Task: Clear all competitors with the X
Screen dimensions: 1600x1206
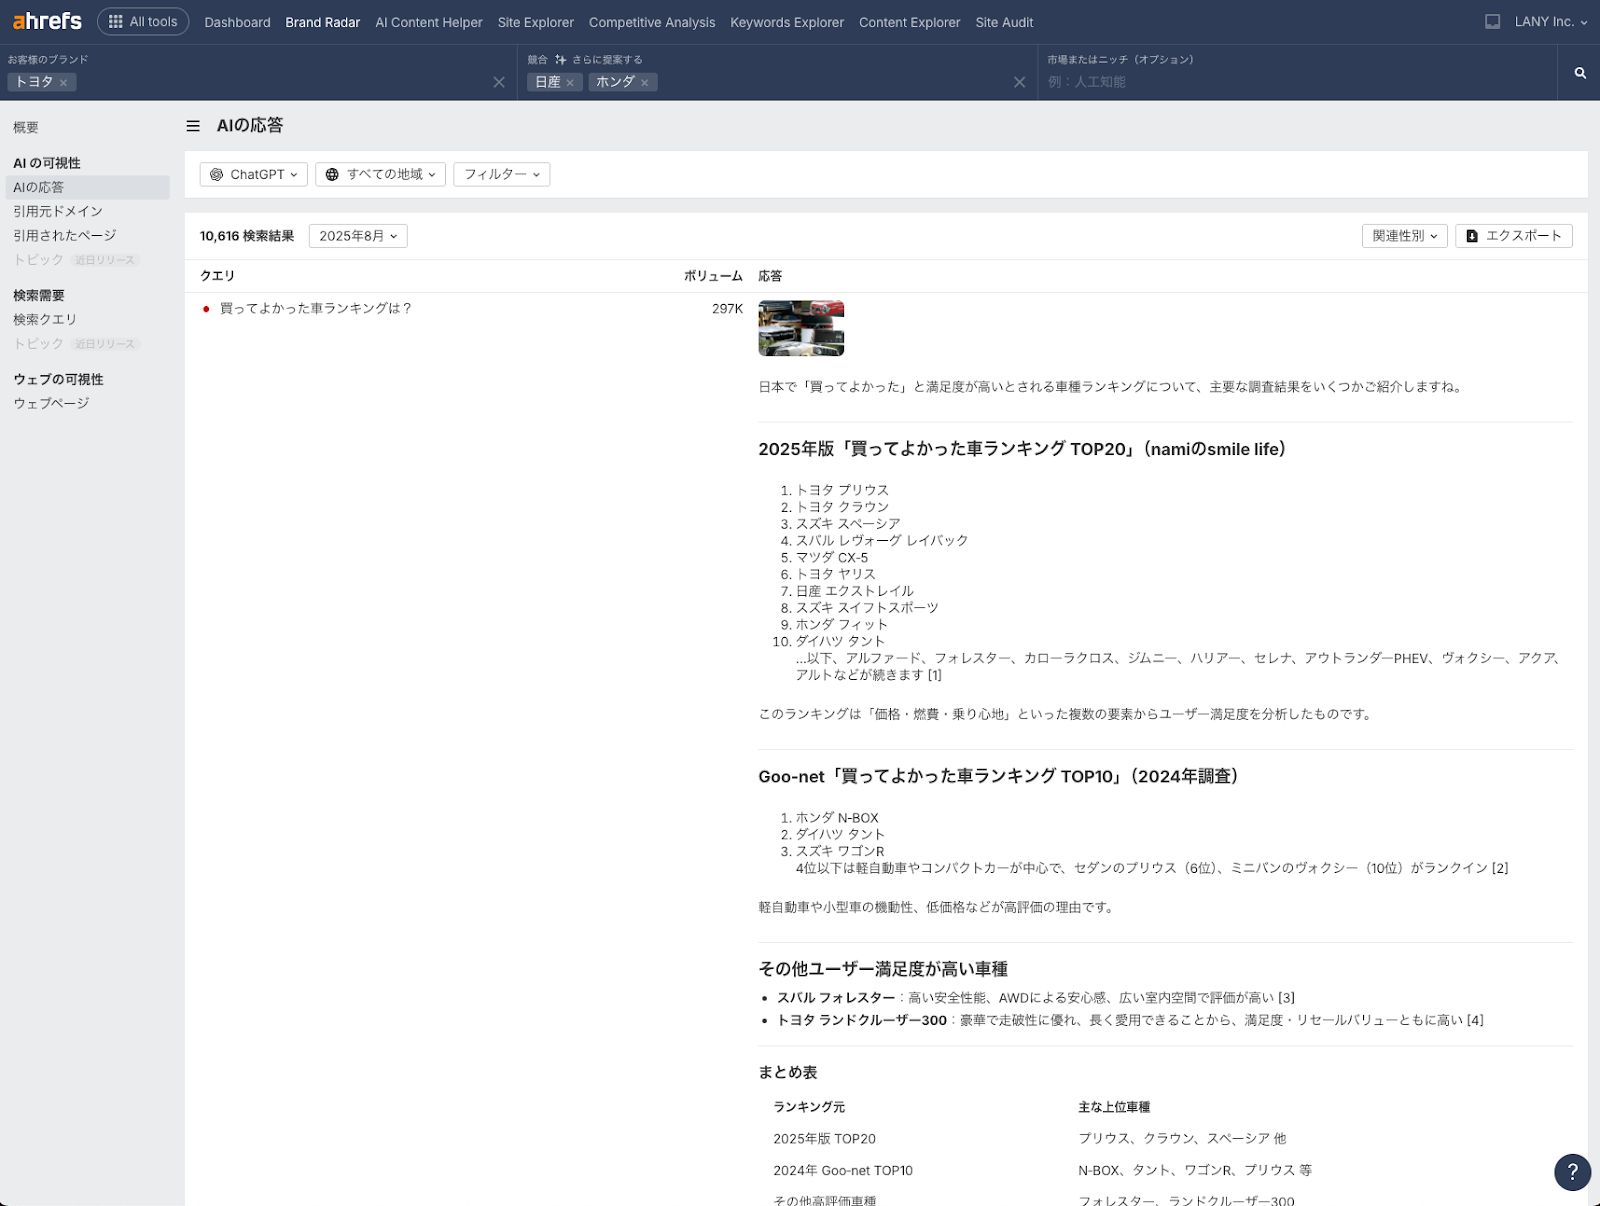Action: coord(1019,82)
